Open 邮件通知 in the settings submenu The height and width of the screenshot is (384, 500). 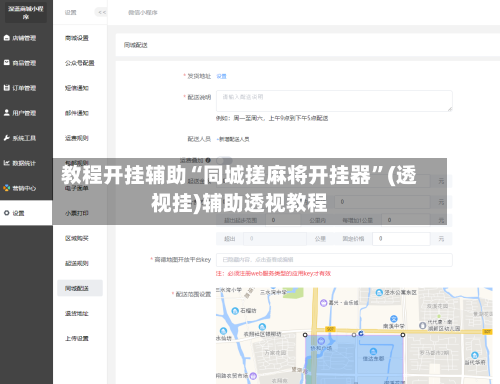(77, 113)
